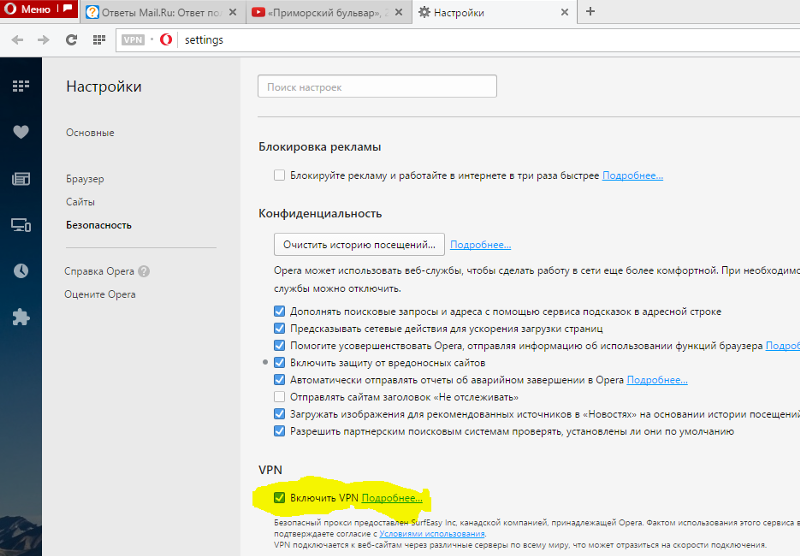Open the Сайты settings section
The width and height of the screenshot is (800, 556).
click(x=80, y=202)
